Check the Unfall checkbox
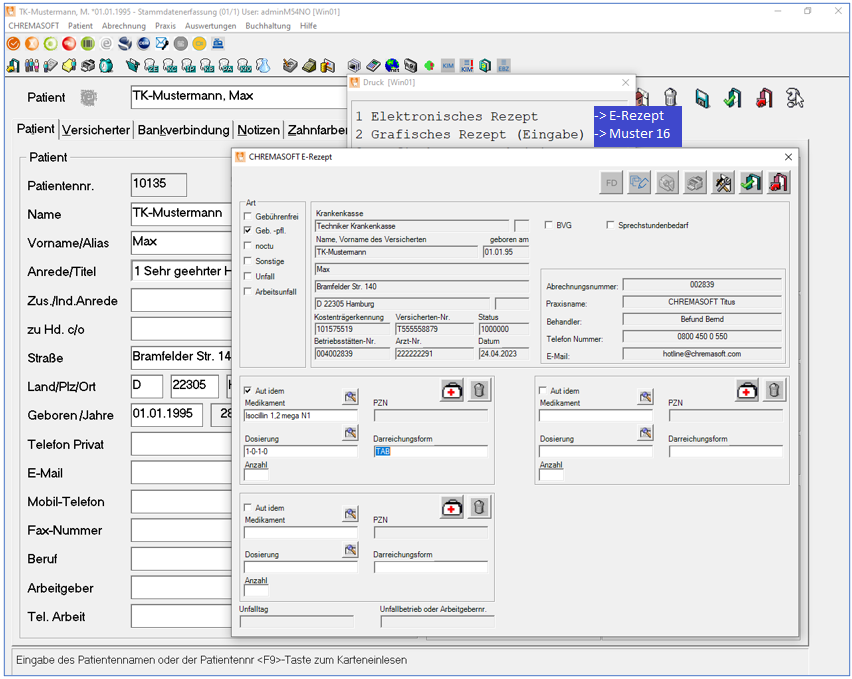 [248, 276]
